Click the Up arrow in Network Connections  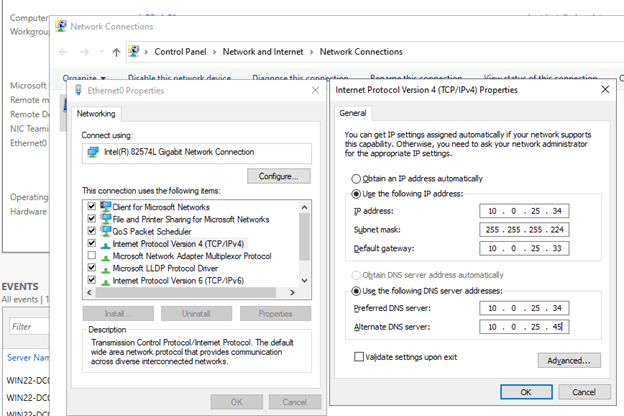tap(116, 51)
